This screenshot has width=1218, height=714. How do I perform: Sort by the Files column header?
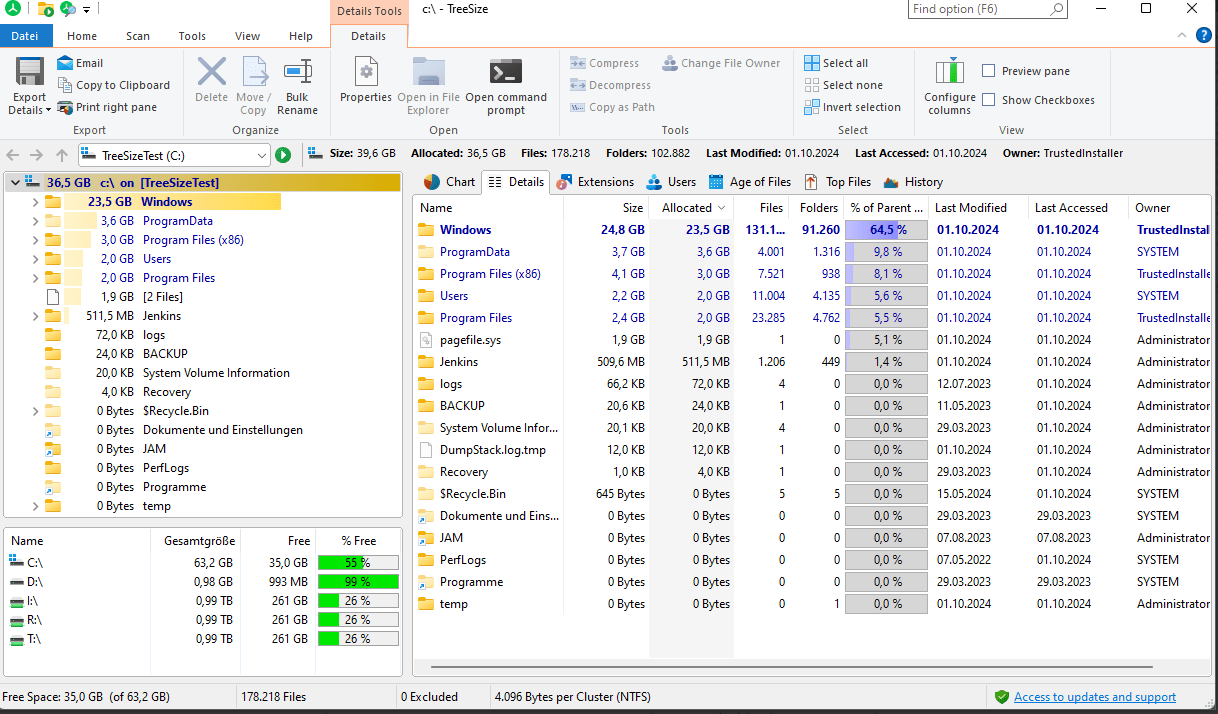(x=760, y=208)
